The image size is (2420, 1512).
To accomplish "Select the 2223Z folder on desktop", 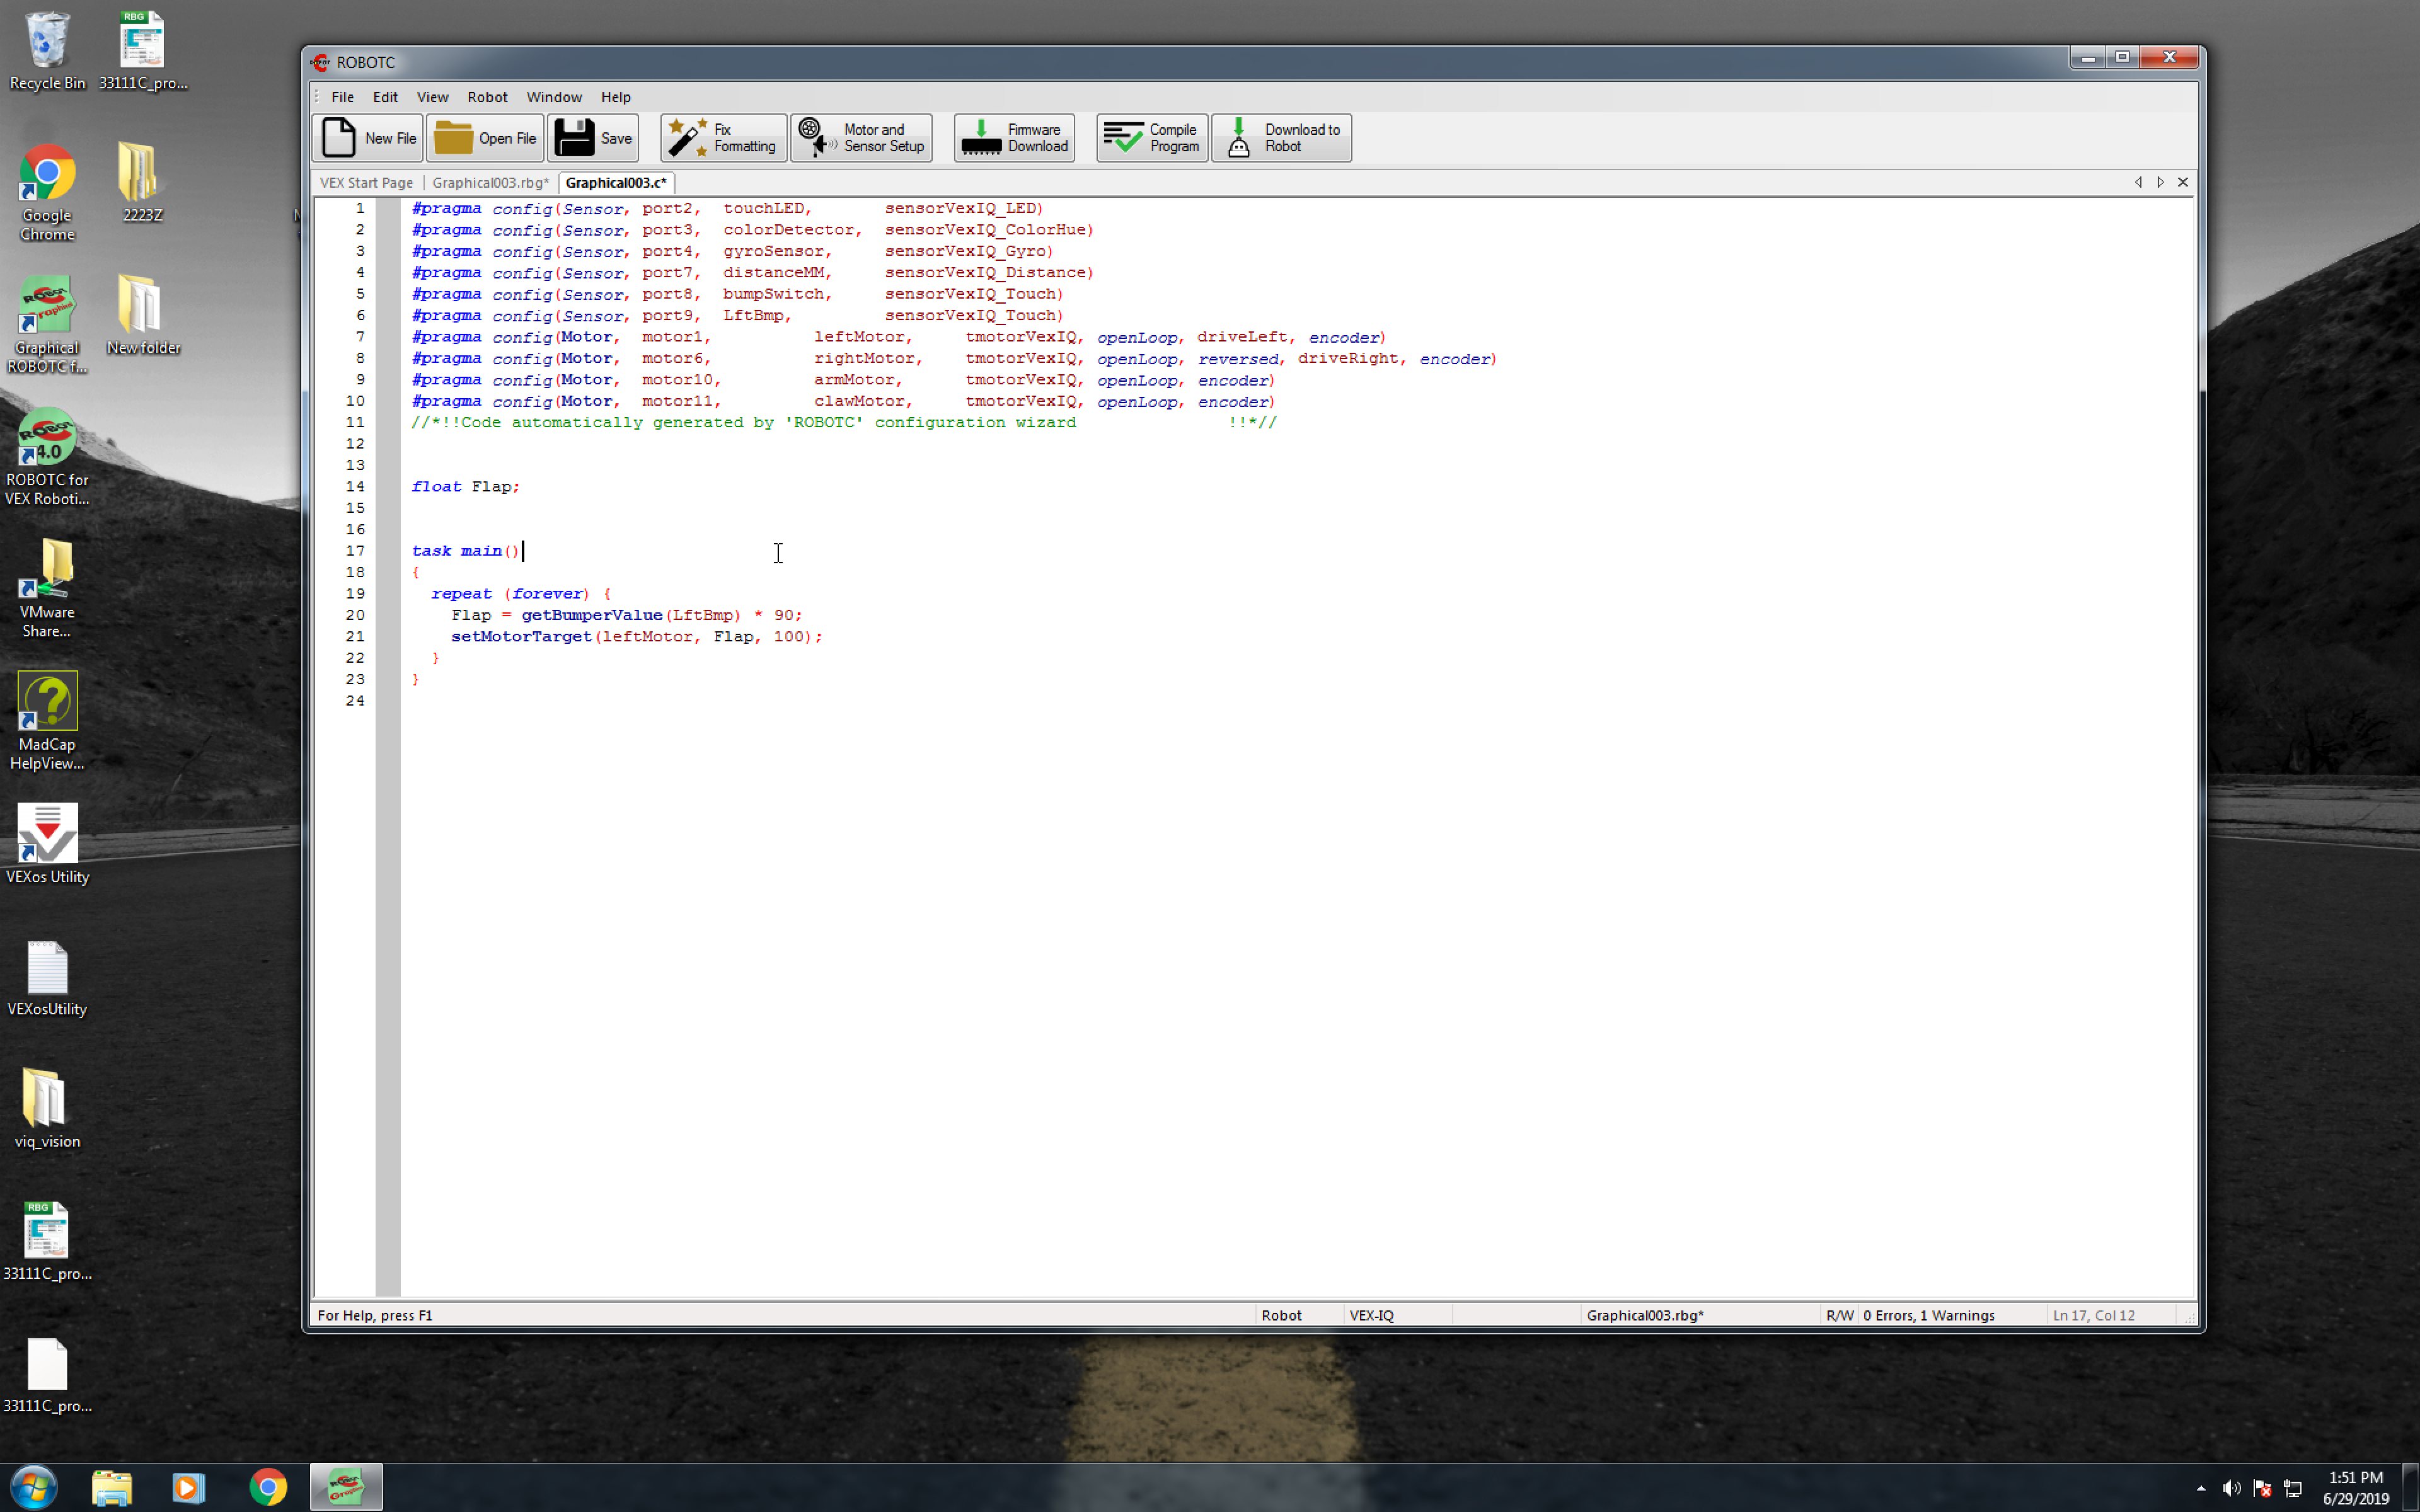I will (x=141, y=182).
